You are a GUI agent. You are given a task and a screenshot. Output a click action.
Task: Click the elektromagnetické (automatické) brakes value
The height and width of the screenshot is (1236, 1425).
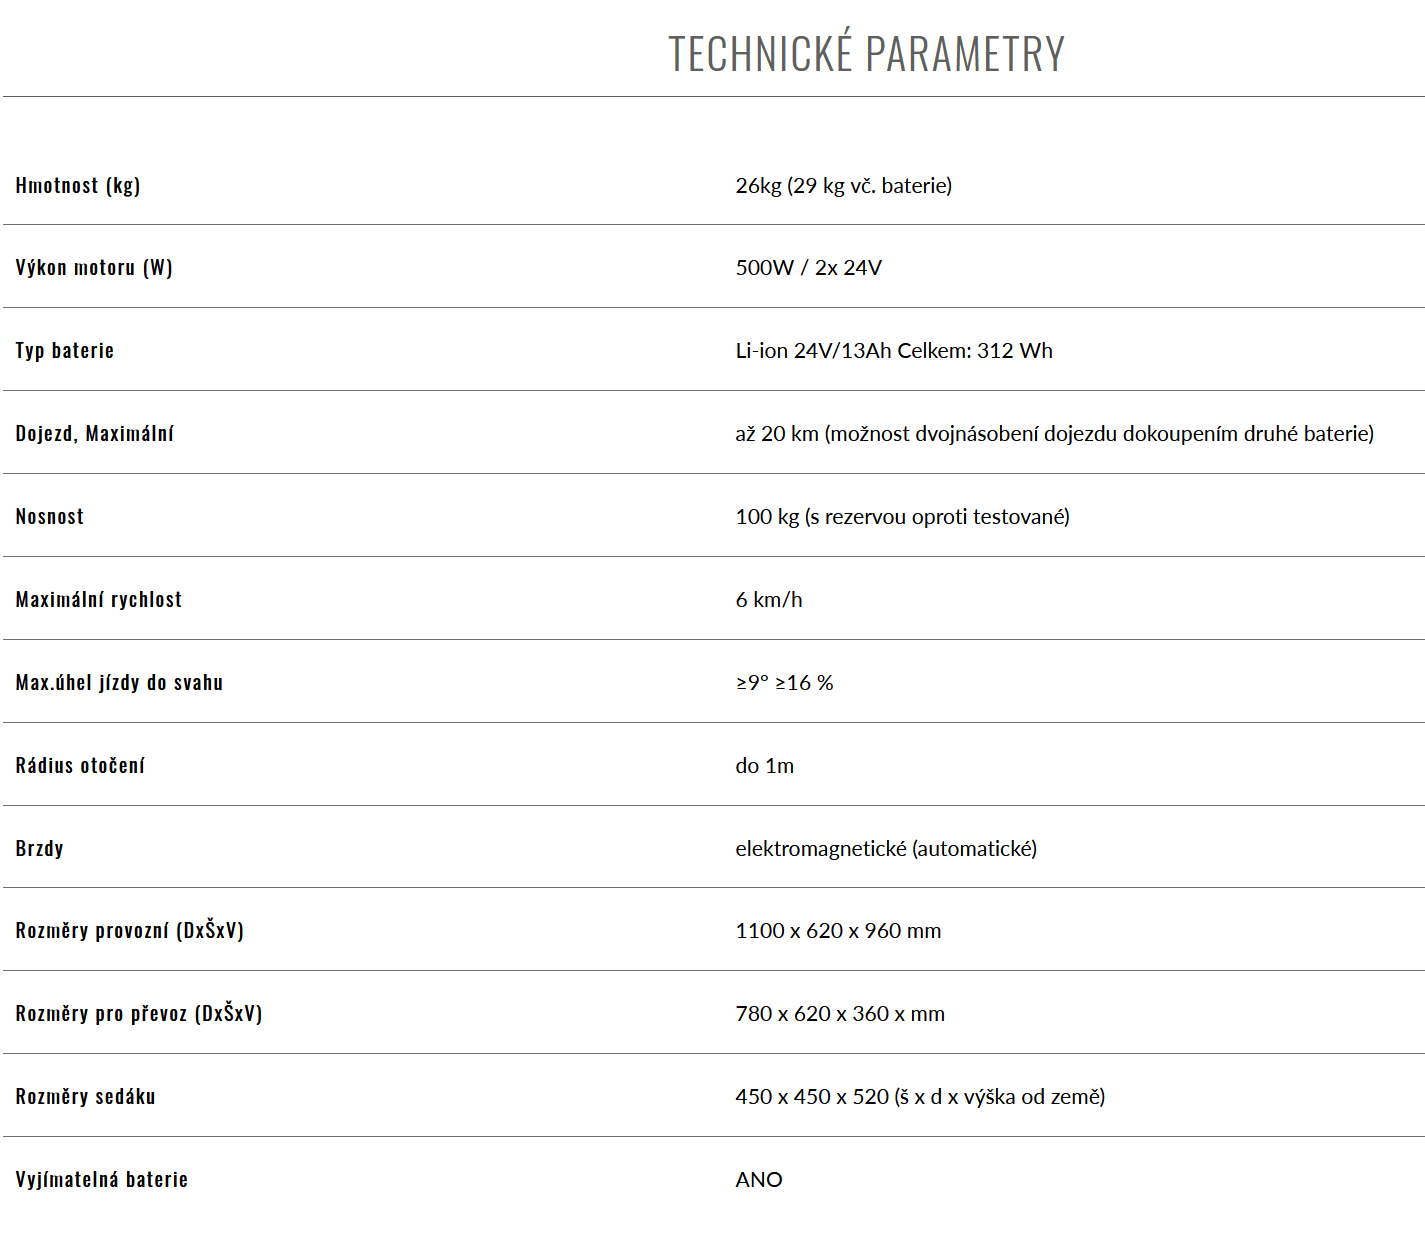coord(886,849)
